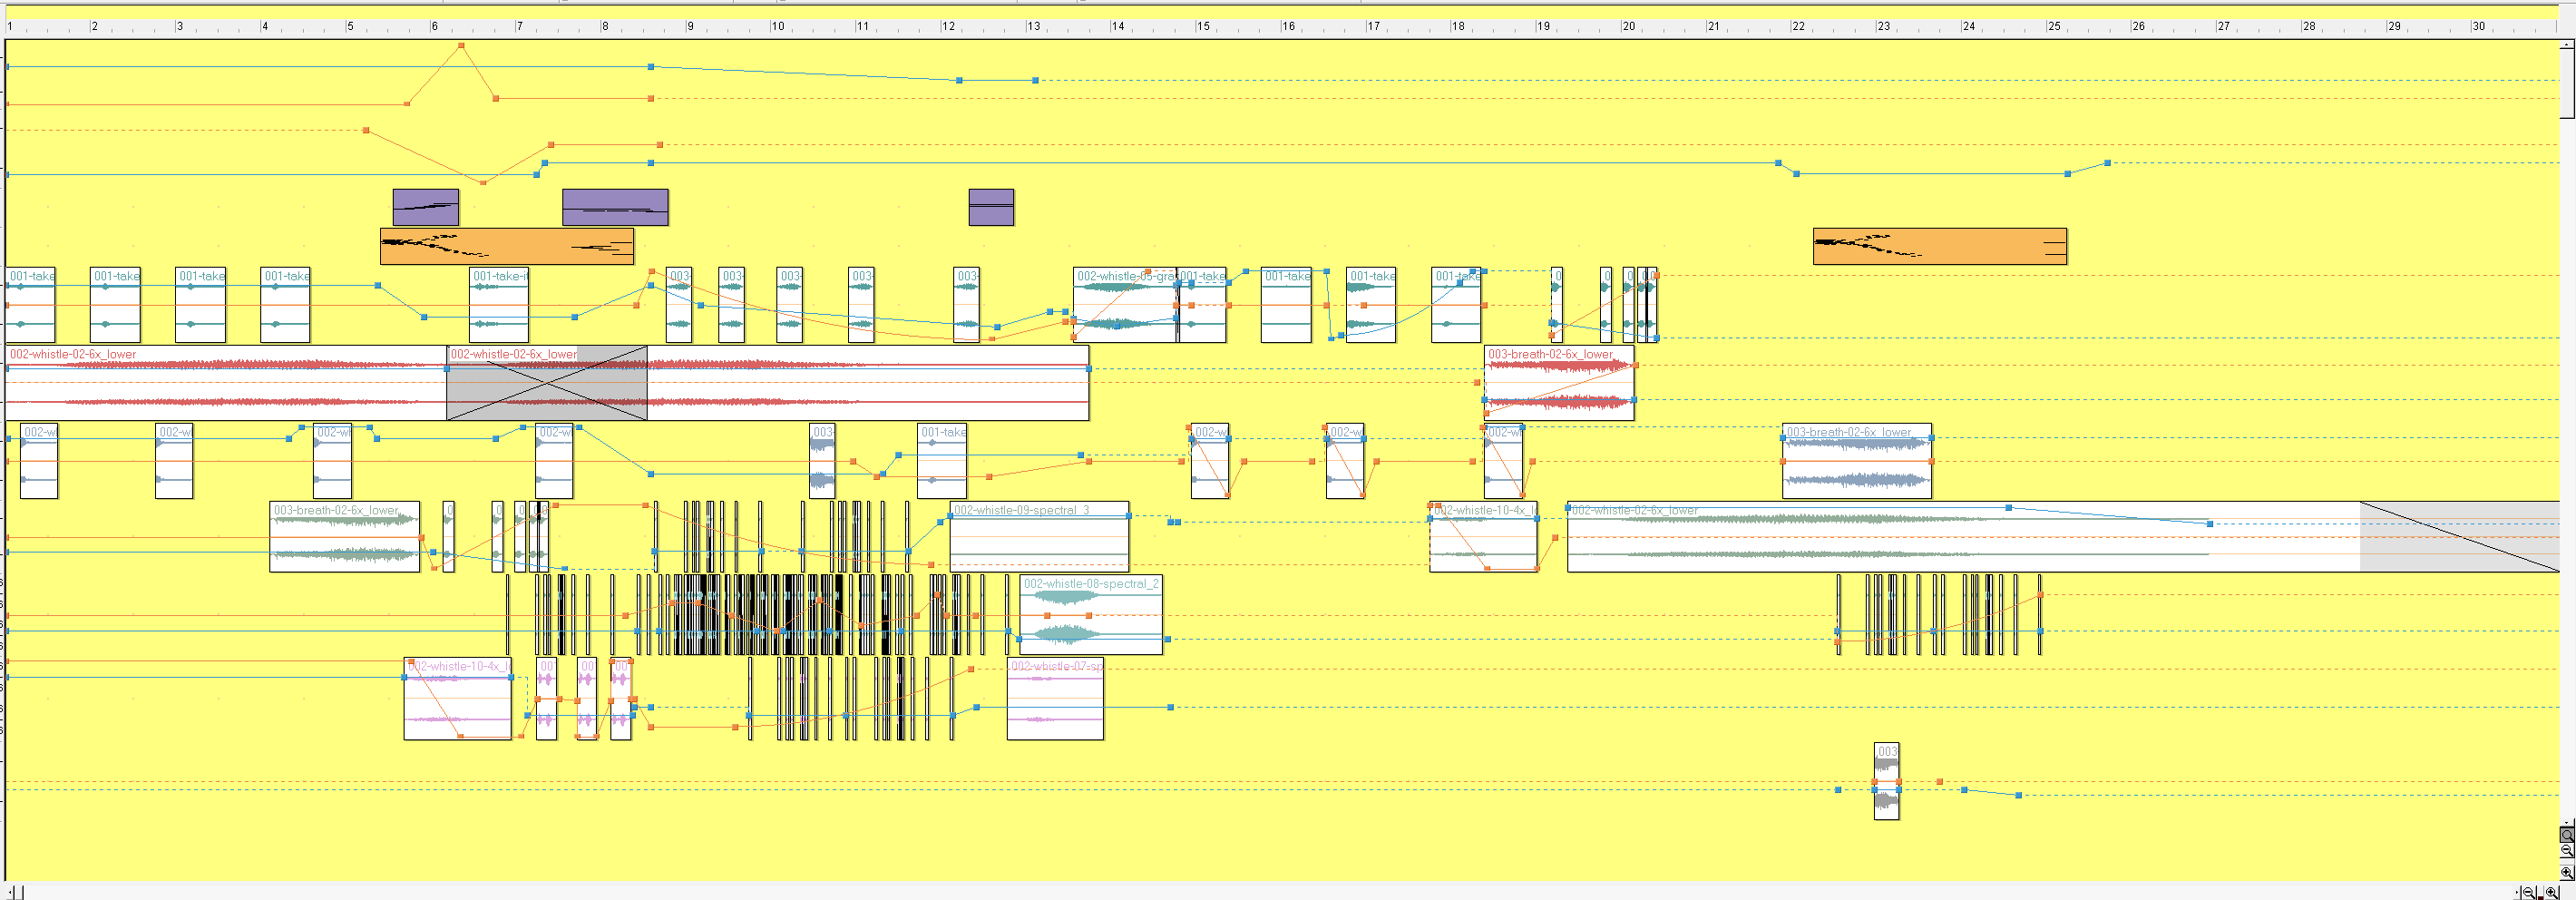This screenshot has width=2576, height=900.
Task: Click the horizontal zoom-in magnifier icon
Action: coord(2552,892)
